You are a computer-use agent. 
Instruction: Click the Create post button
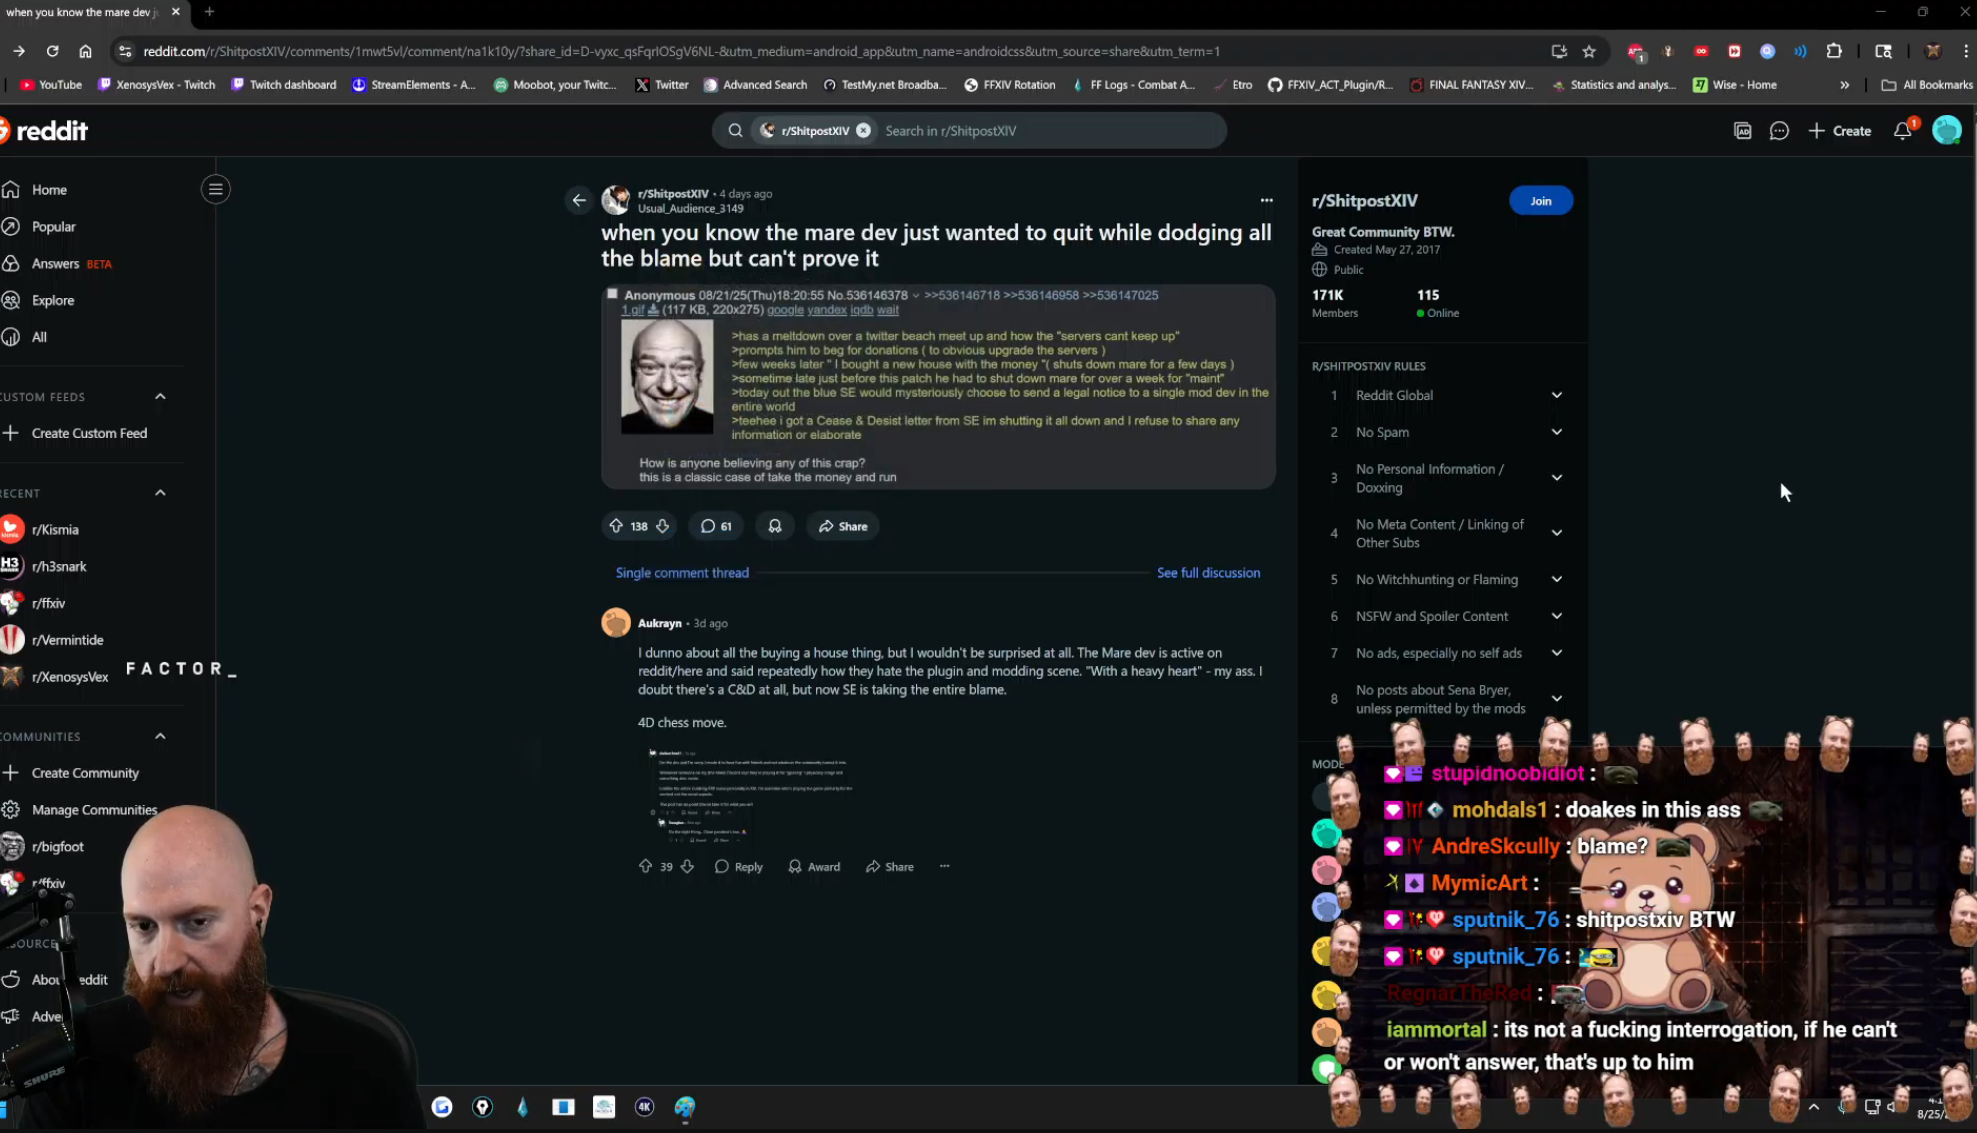tap(1839, 131)
